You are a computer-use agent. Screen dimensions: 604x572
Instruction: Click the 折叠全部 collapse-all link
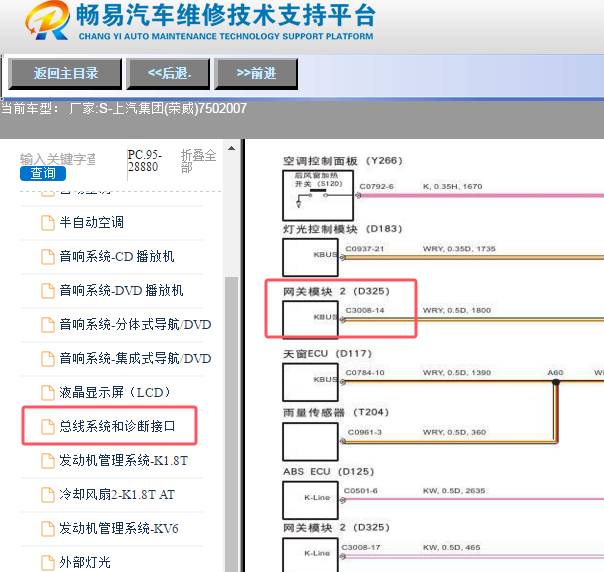click(x=198, y=161)
